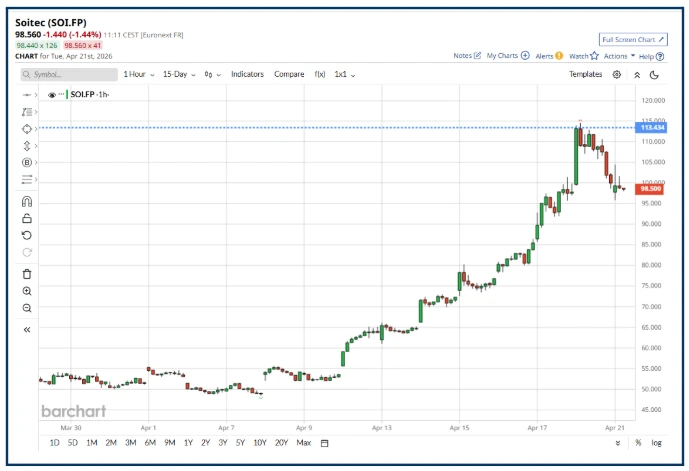Open Compare menu
Viewport: 689px width, 471px height.
tap(289, 74)
